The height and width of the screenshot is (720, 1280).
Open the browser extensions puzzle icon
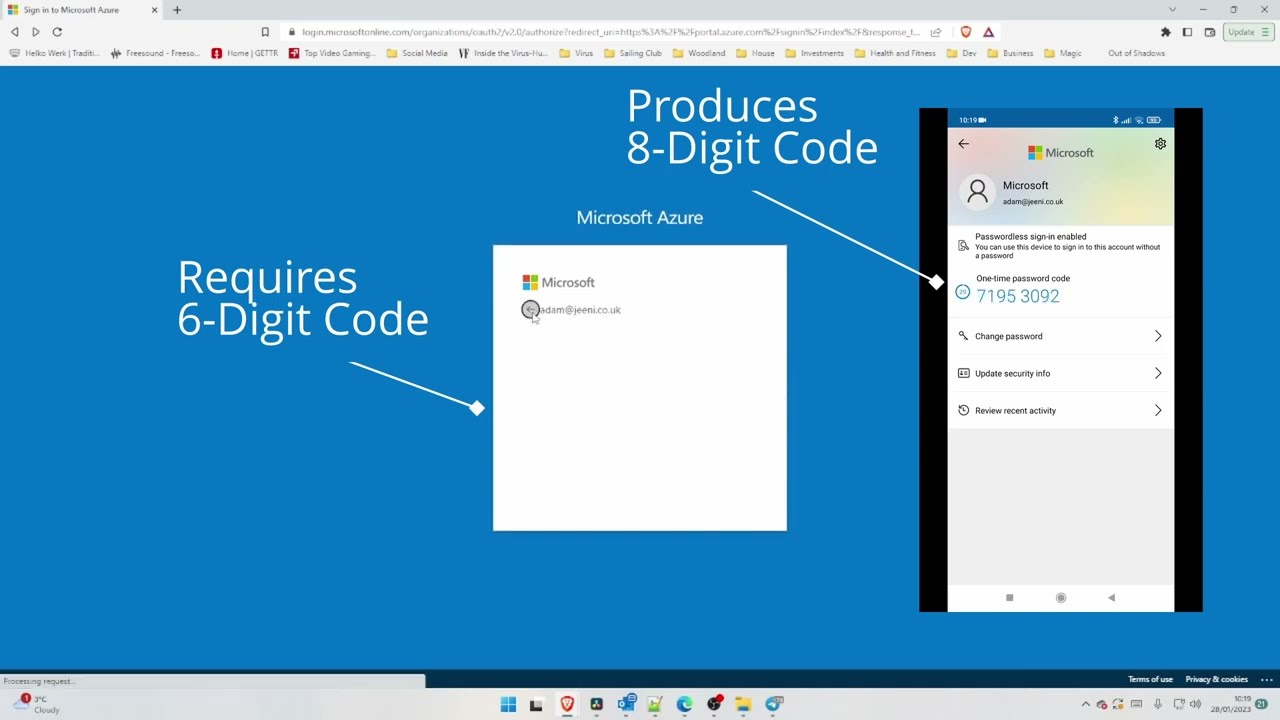pos(1165,31)
